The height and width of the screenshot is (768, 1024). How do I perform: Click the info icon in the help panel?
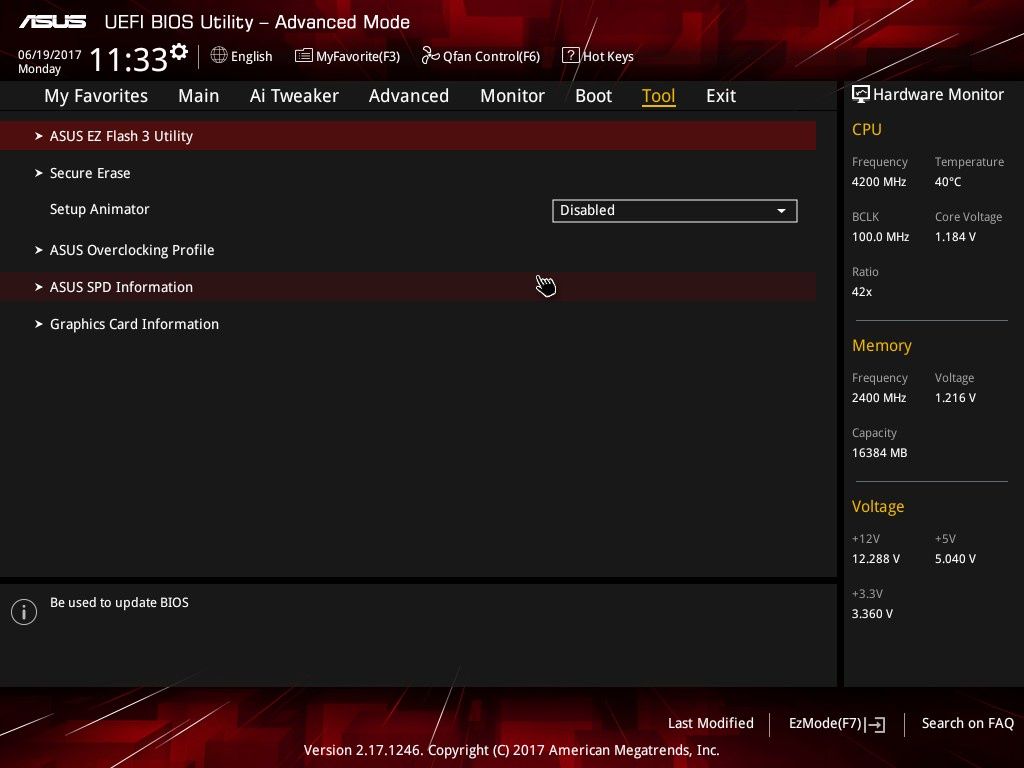pos(24,612)
